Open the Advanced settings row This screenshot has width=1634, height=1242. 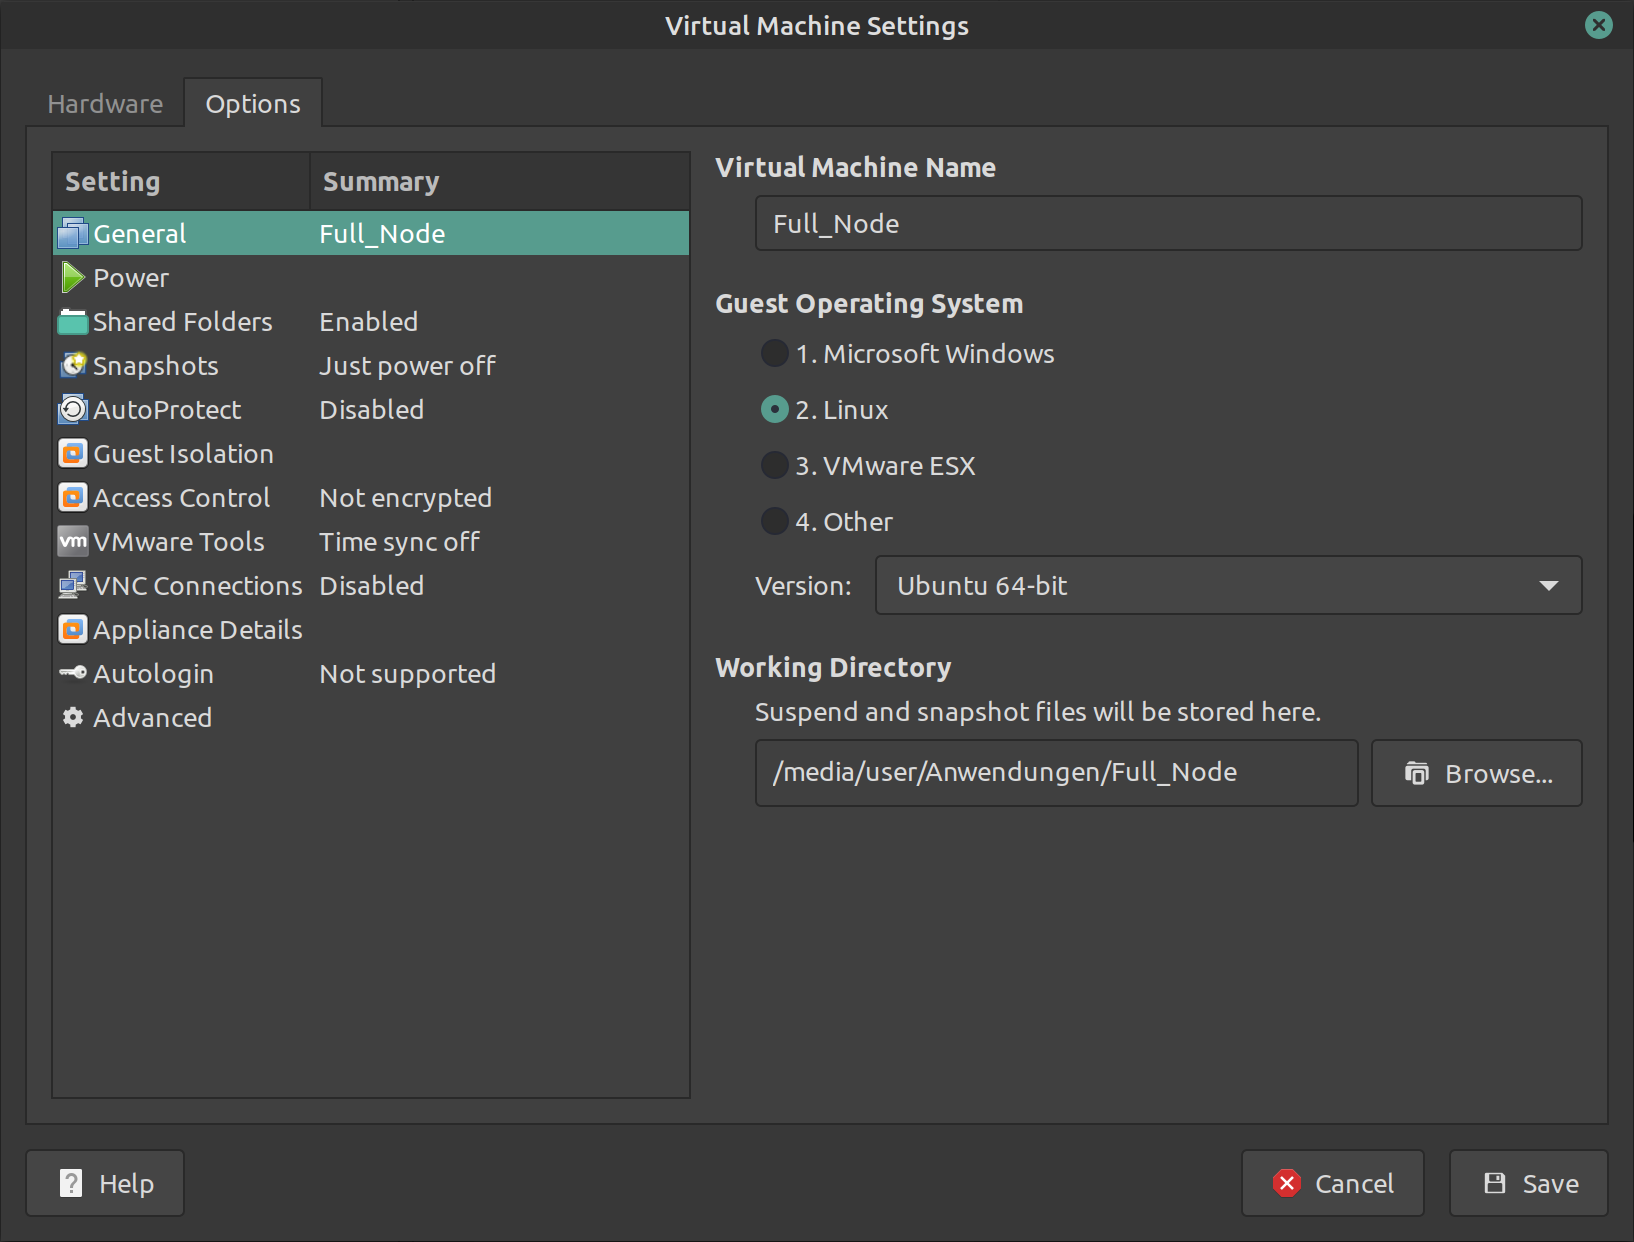click(x=371, y=717)
